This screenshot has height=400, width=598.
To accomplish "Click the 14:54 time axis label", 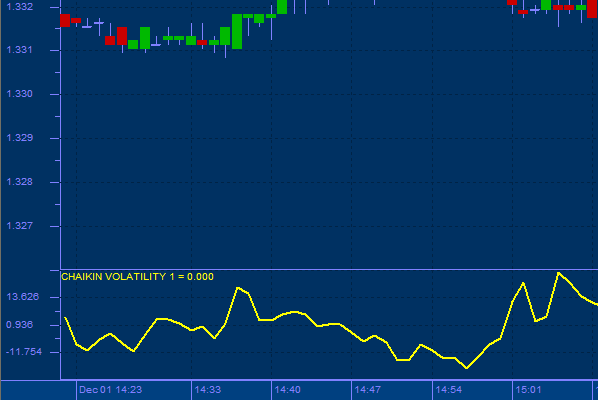I will tap(448, 390).
